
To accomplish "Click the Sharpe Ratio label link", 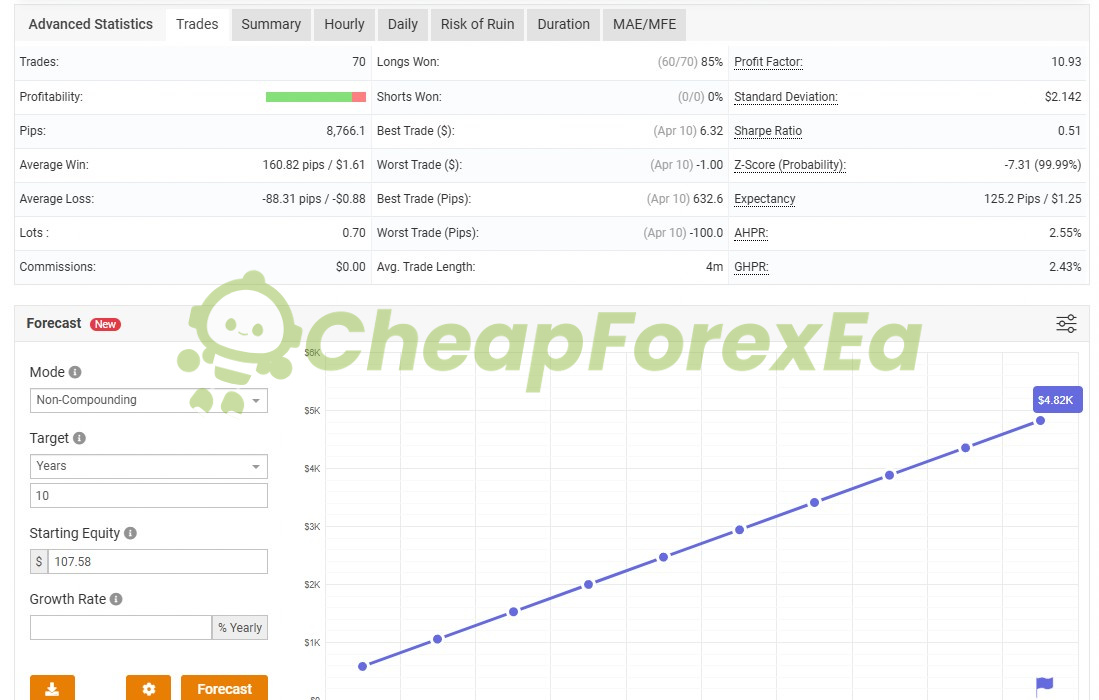I will 767,131.
